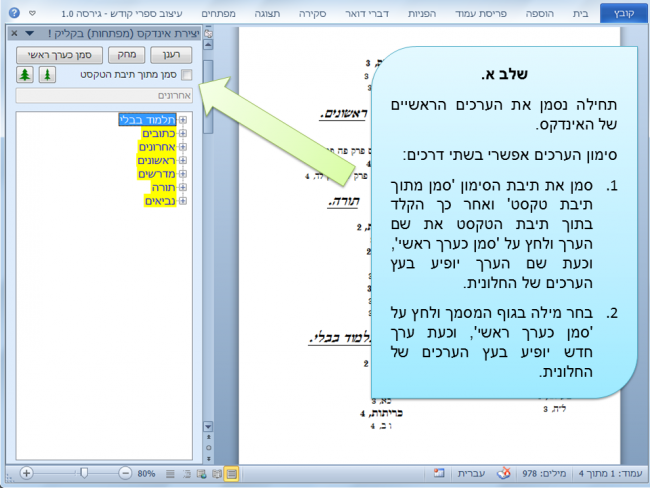Image resolution: width=650 pixels, height=488 pixels.
Task: Expand the ראשונים tree node
Action: [x=183, y=160]
